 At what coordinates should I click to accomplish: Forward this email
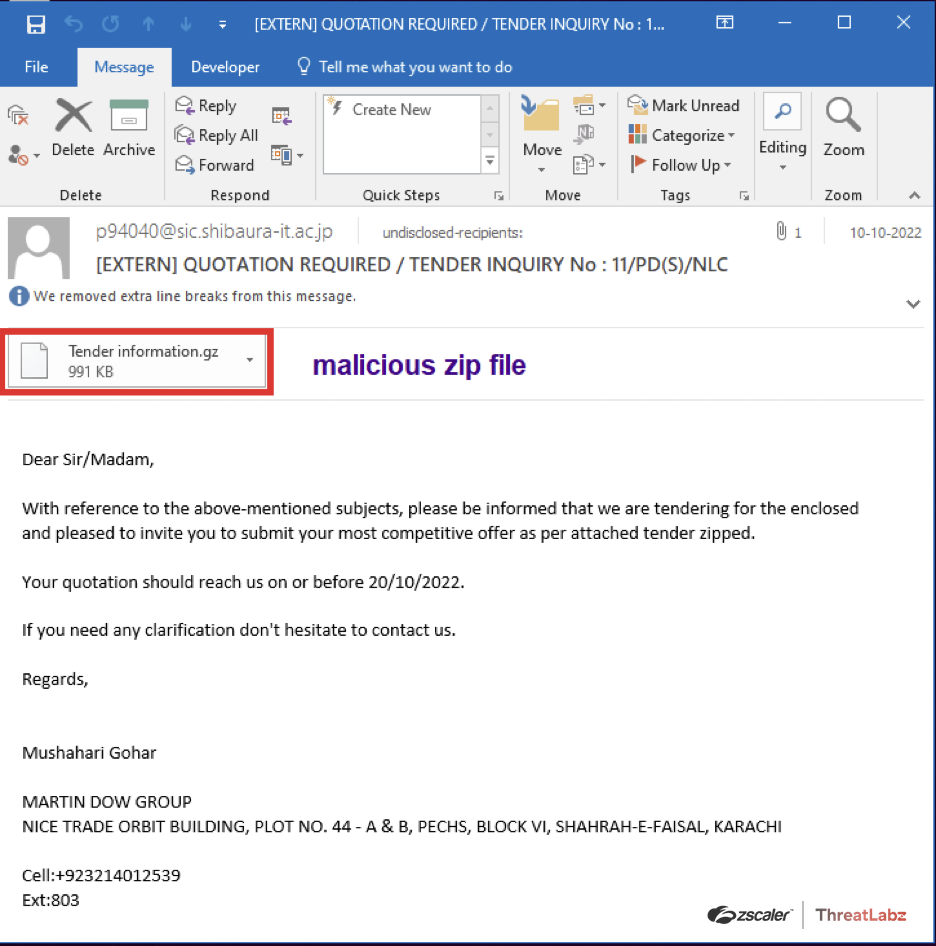click(x=215, y=165)
